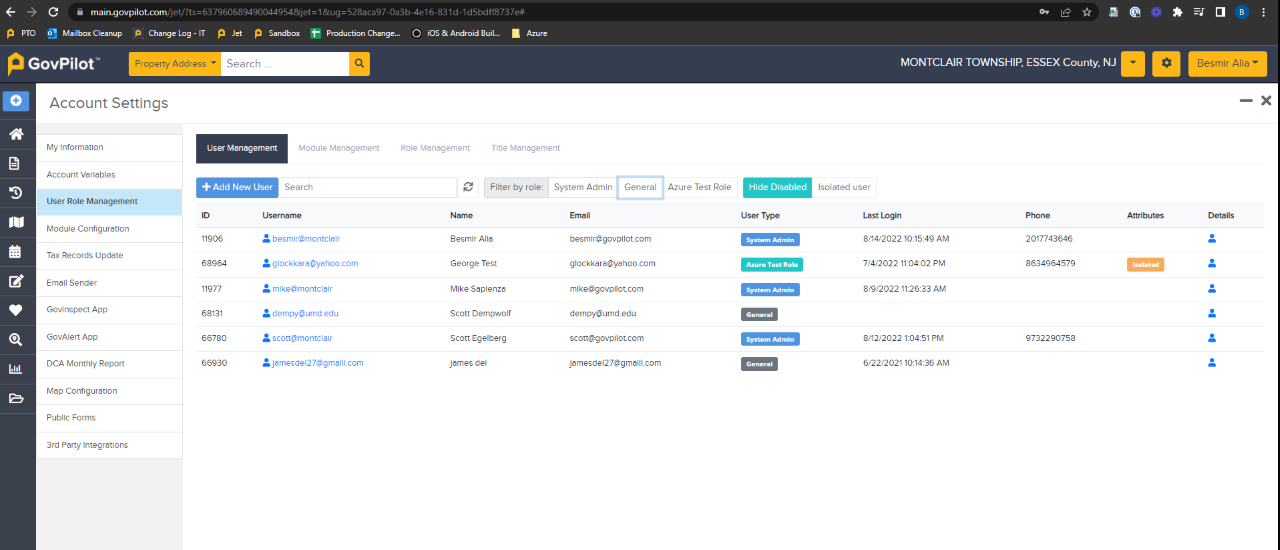Open the Home icon in left sidebar

pyautogui.click(x=16, y=134)
